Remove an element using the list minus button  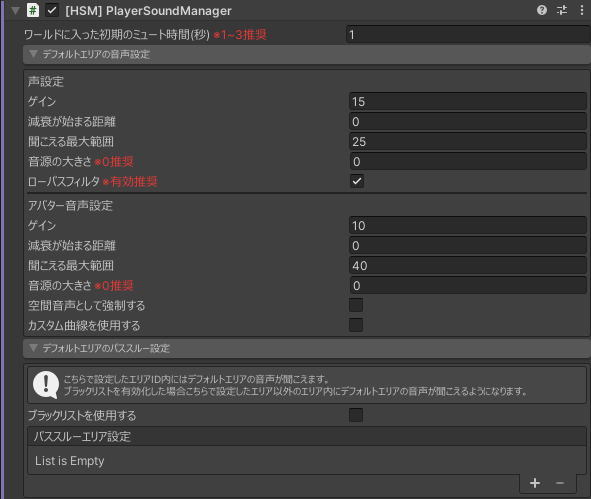560,483
